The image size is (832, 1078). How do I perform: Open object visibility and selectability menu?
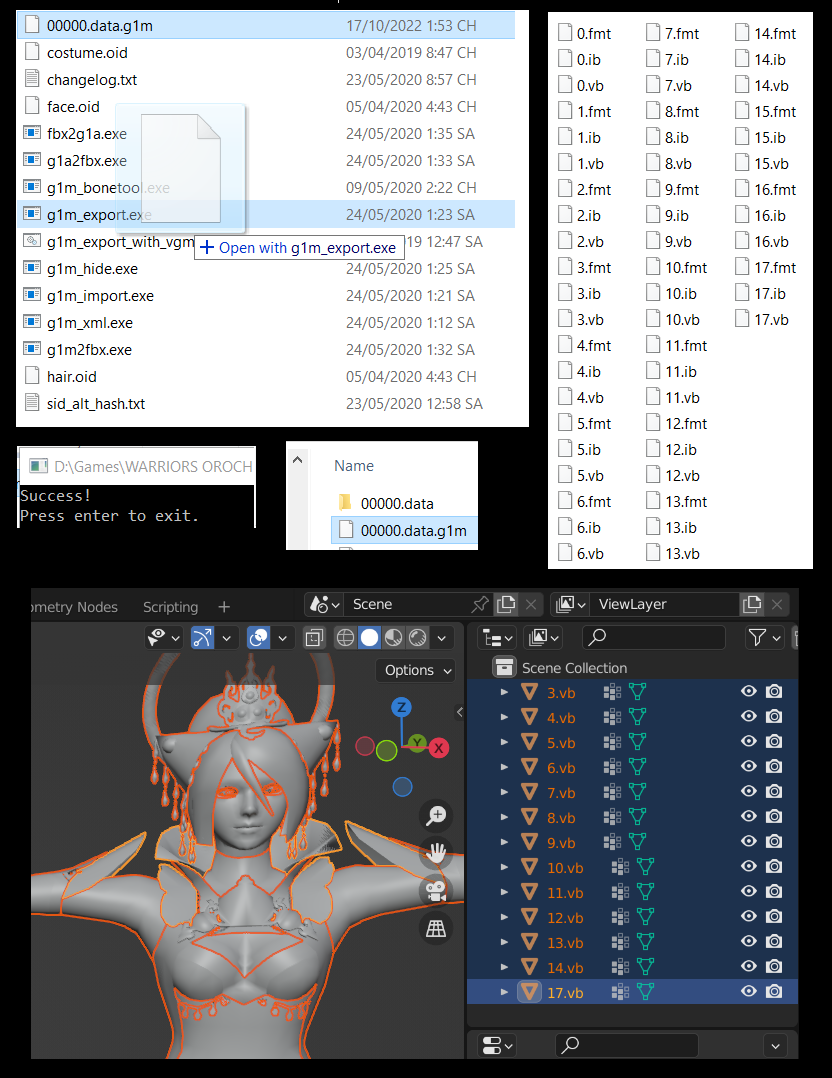[x=164, y=638]
